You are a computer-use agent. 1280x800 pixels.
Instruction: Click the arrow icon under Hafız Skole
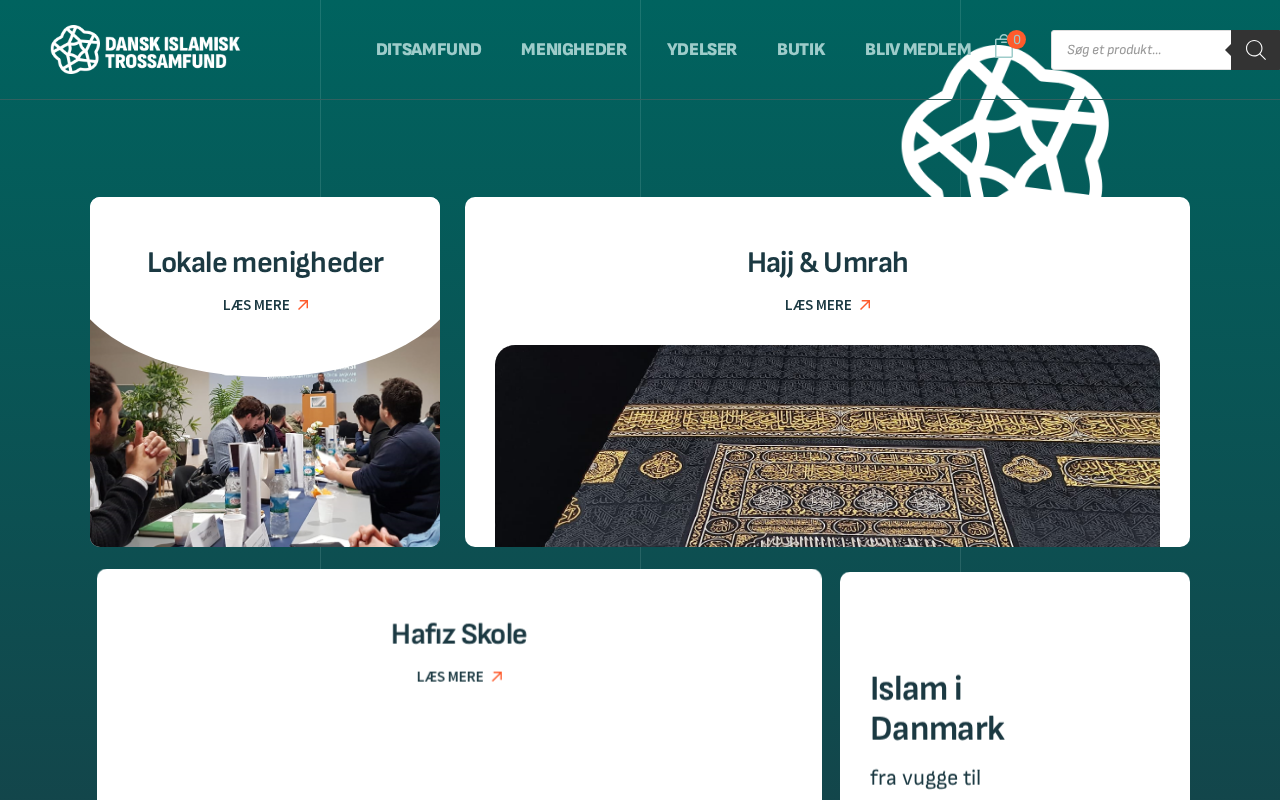497,677
